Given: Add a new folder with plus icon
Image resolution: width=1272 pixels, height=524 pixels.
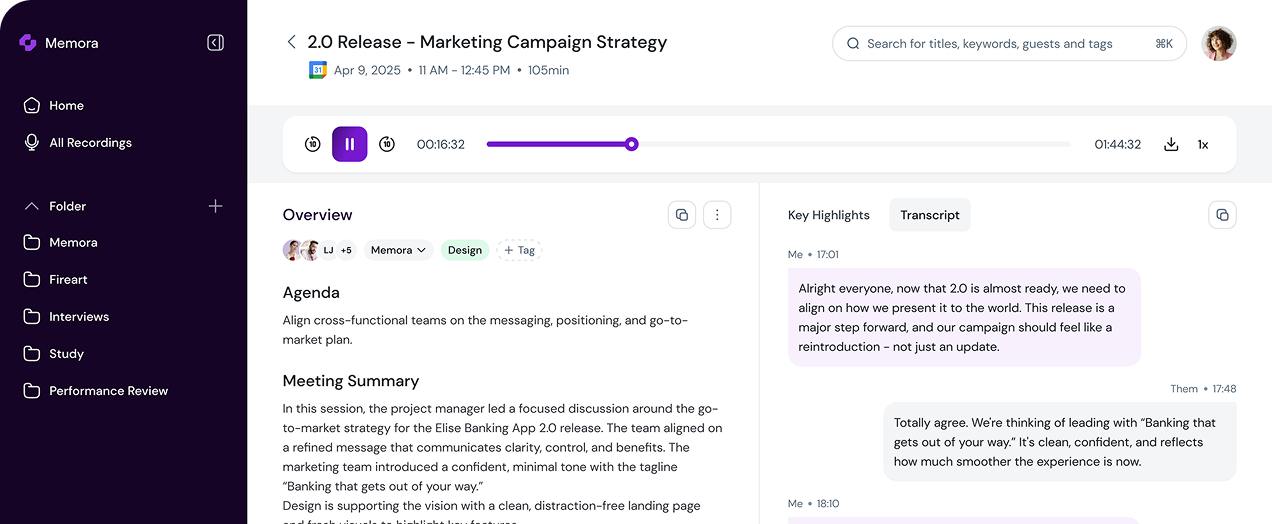Looking at the screenshot, I should [x=215, y=206].
